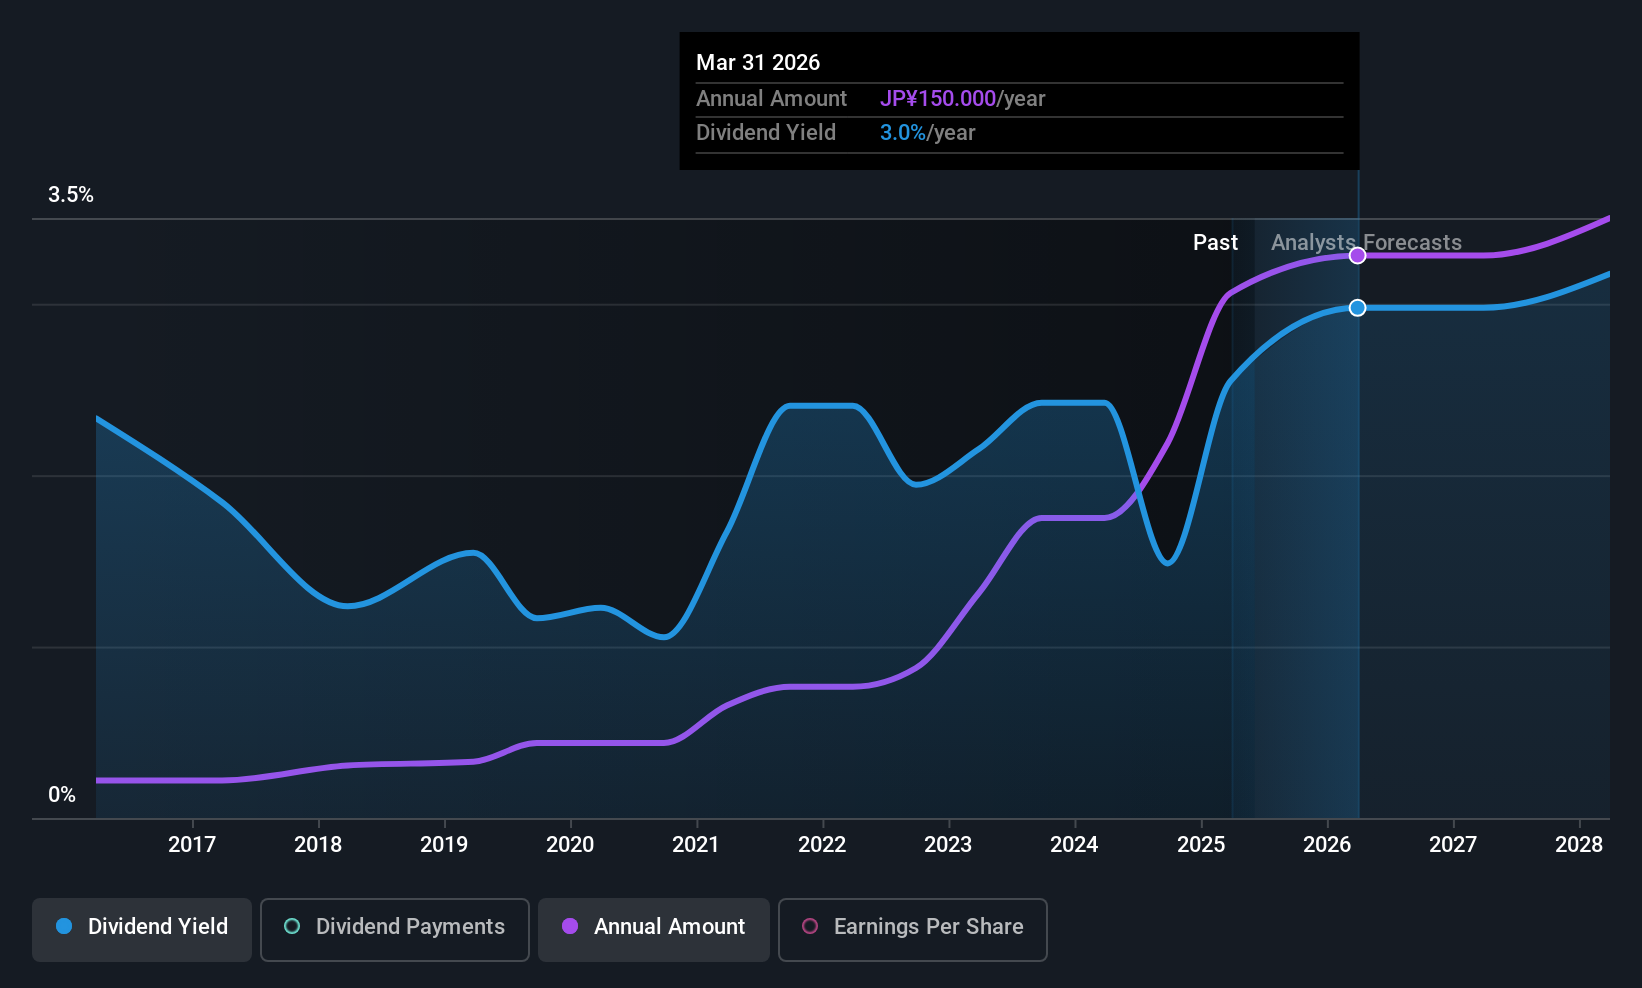
Task: Click the 2017 x-axis label
Action: (192, 845)
